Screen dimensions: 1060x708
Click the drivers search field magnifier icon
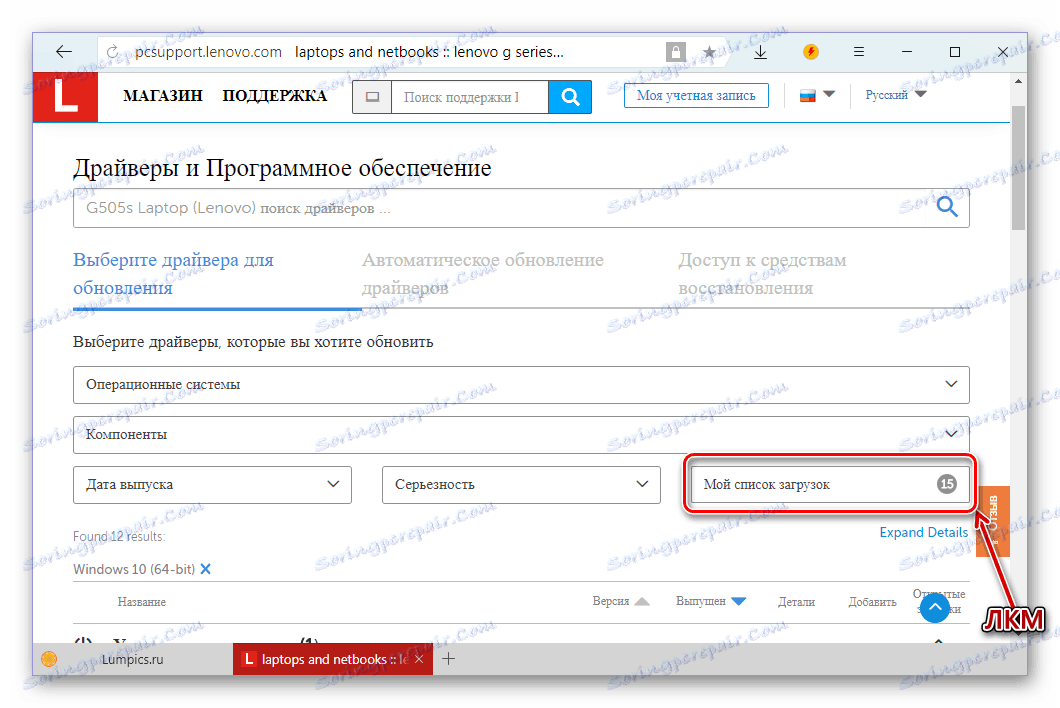[x=946, y=207]
